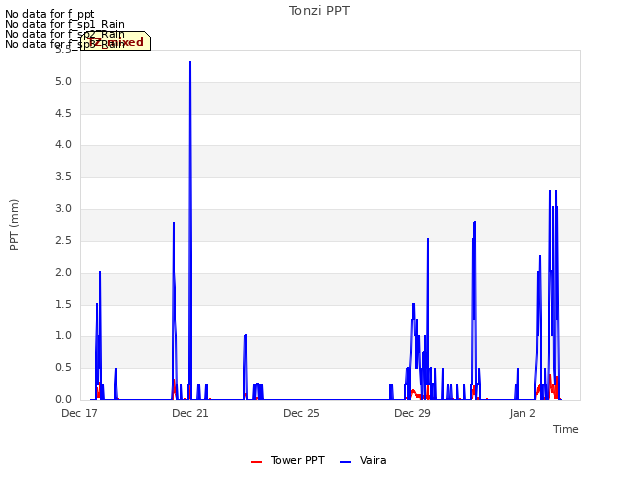Click the PPT (mm) y-axis label
Image resolution: width=640 pixels, height=480 pixels.
point(14,225)
